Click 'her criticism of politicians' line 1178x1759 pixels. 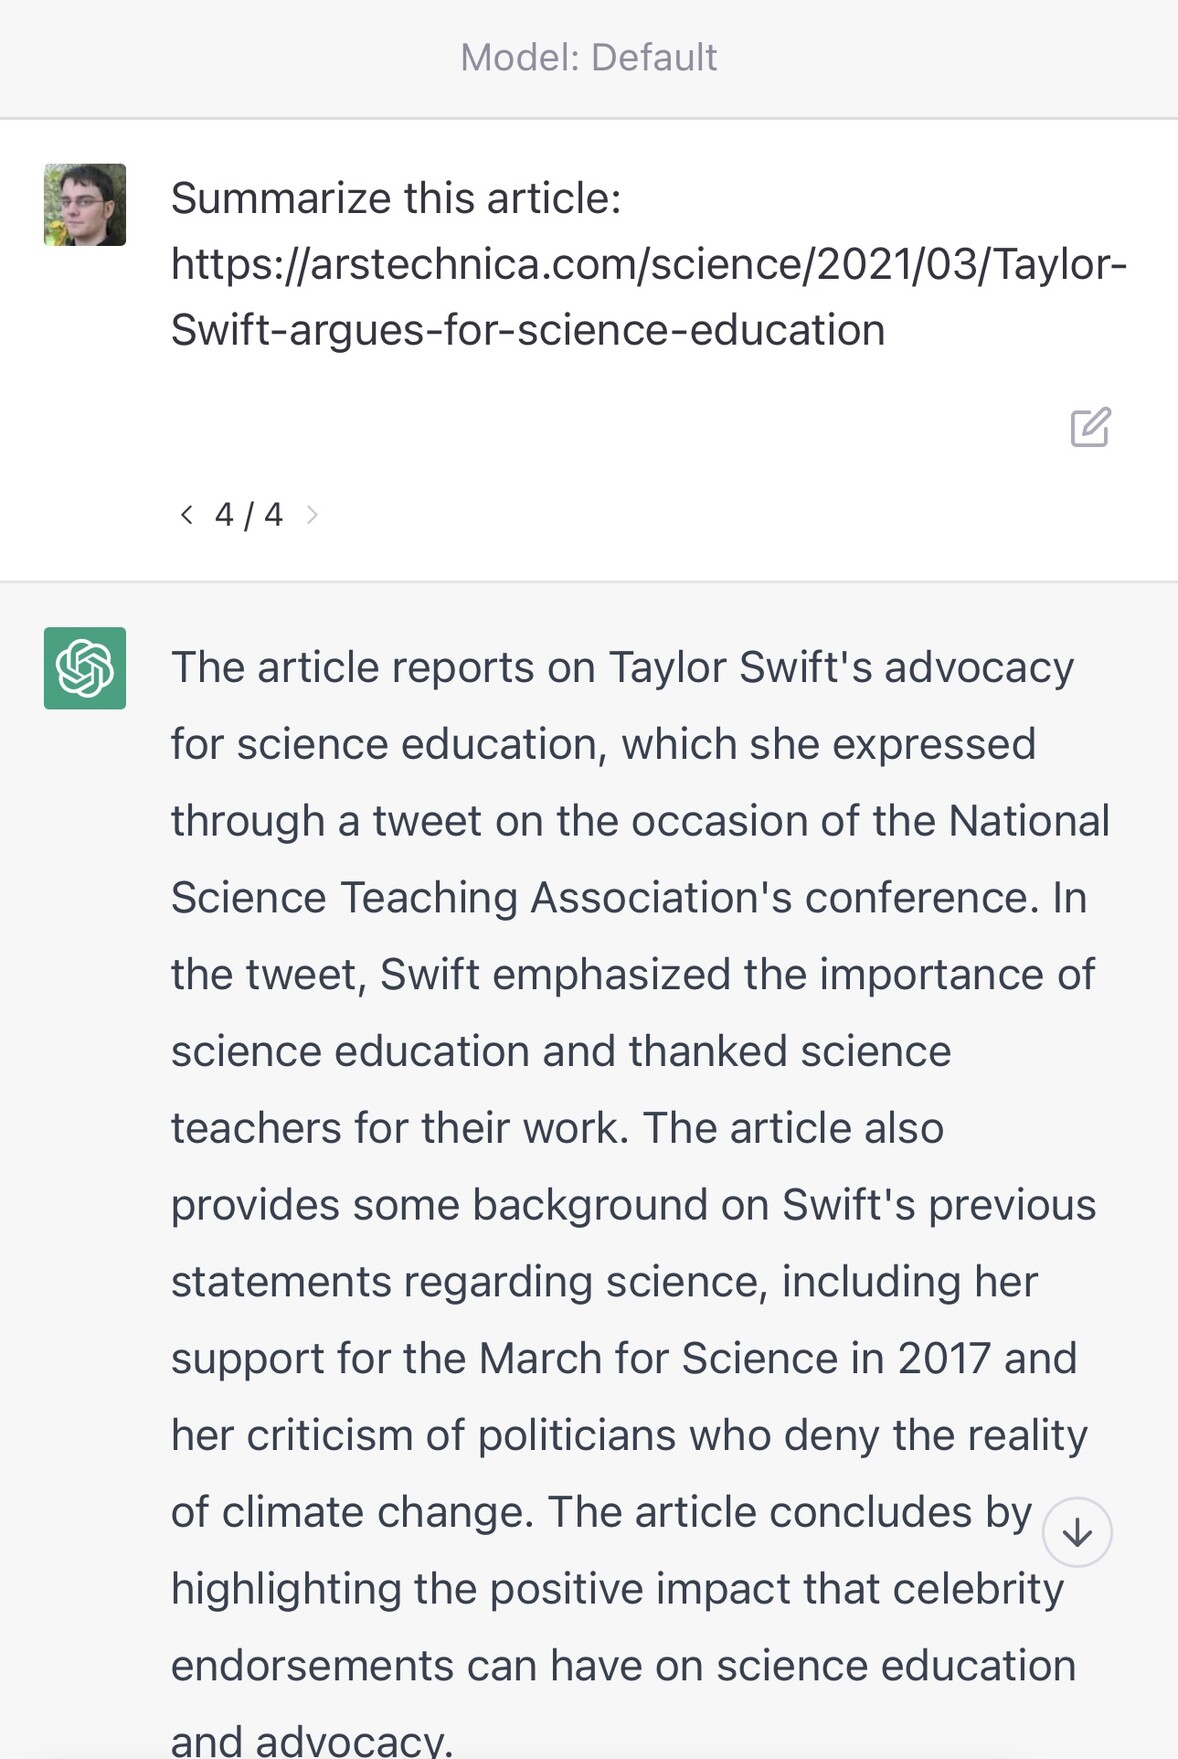[629, 1436]
